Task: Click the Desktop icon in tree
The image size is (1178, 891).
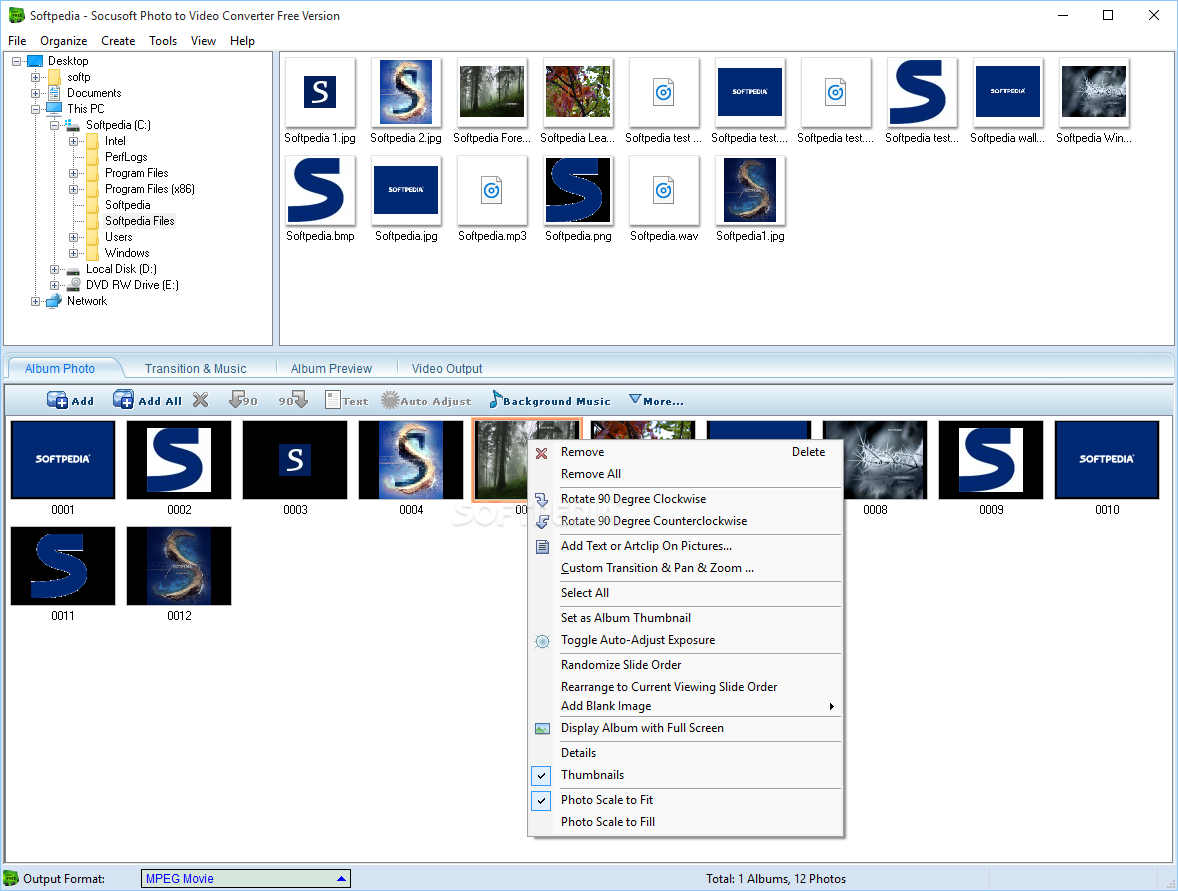Action: [35, 61]
